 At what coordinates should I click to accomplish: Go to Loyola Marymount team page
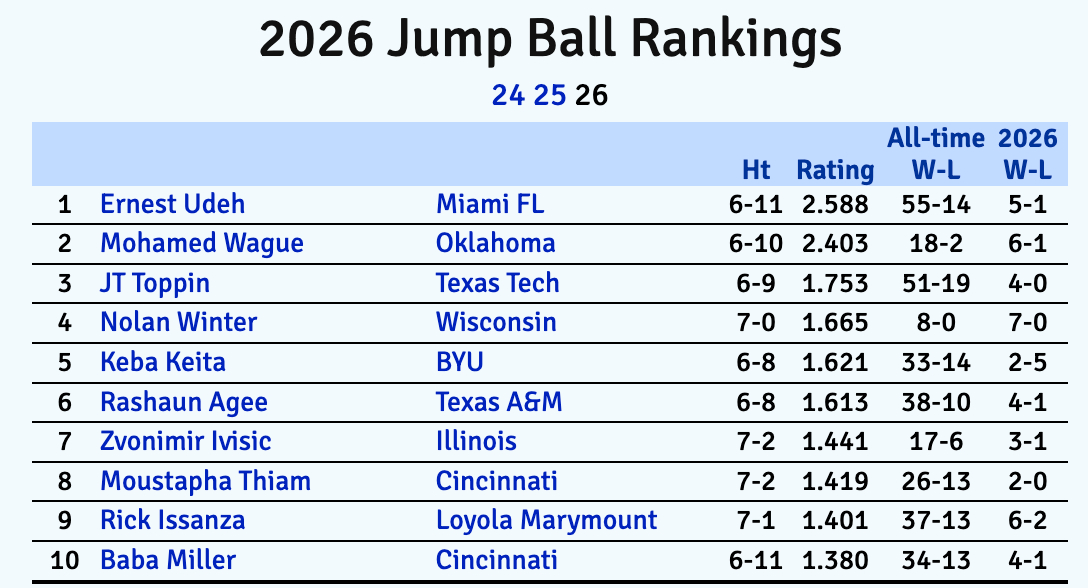pos(547,520)
